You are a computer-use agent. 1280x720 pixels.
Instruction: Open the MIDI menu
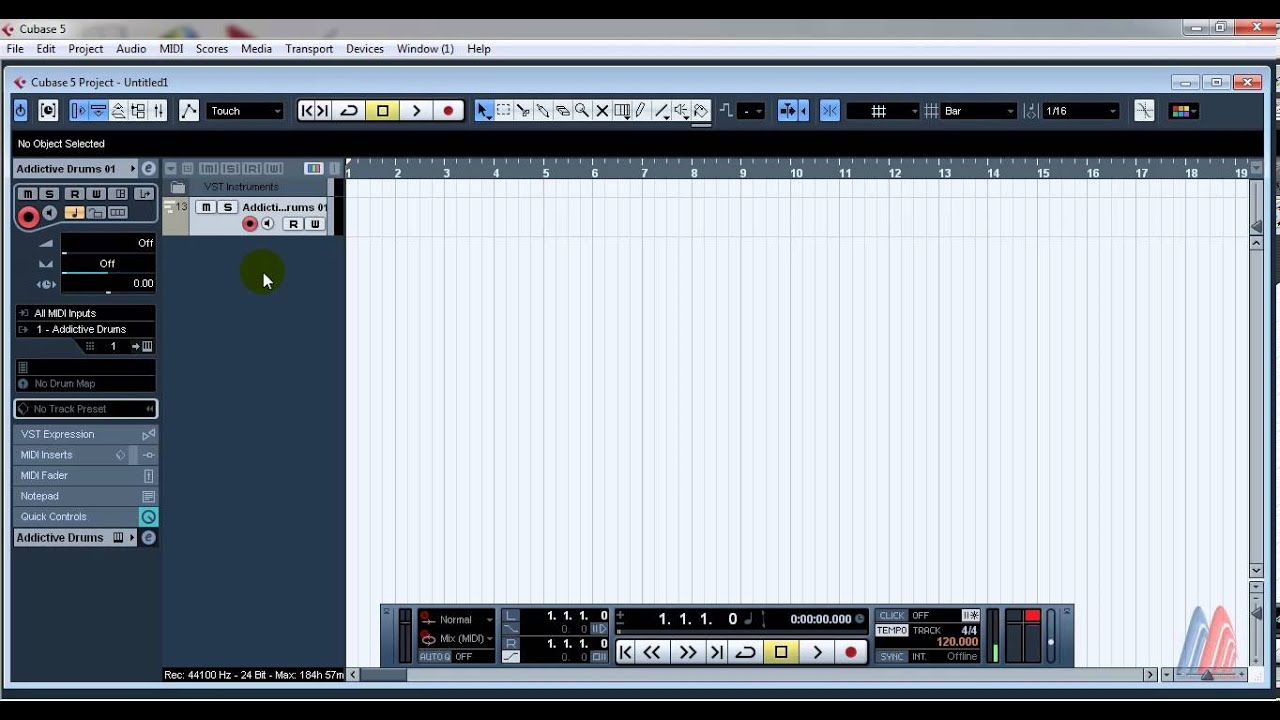click(171, 48)
